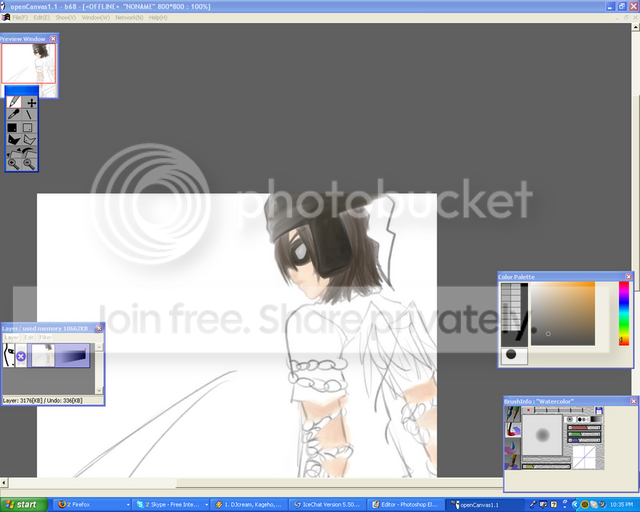Screen dimensions: 640x512
Task: Click the zoom in magnifier tool
Action: (13, 164)
